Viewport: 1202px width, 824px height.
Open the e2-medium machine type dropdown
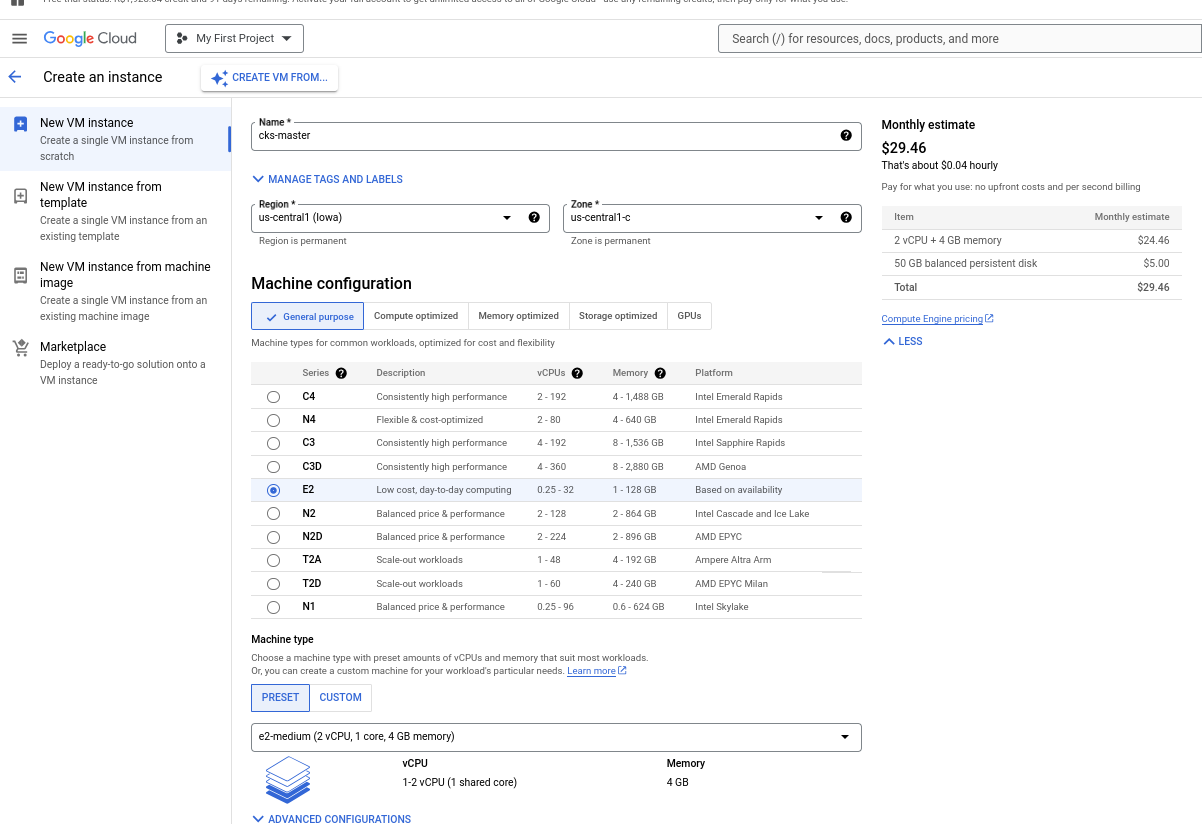click(x=555, y=737)
